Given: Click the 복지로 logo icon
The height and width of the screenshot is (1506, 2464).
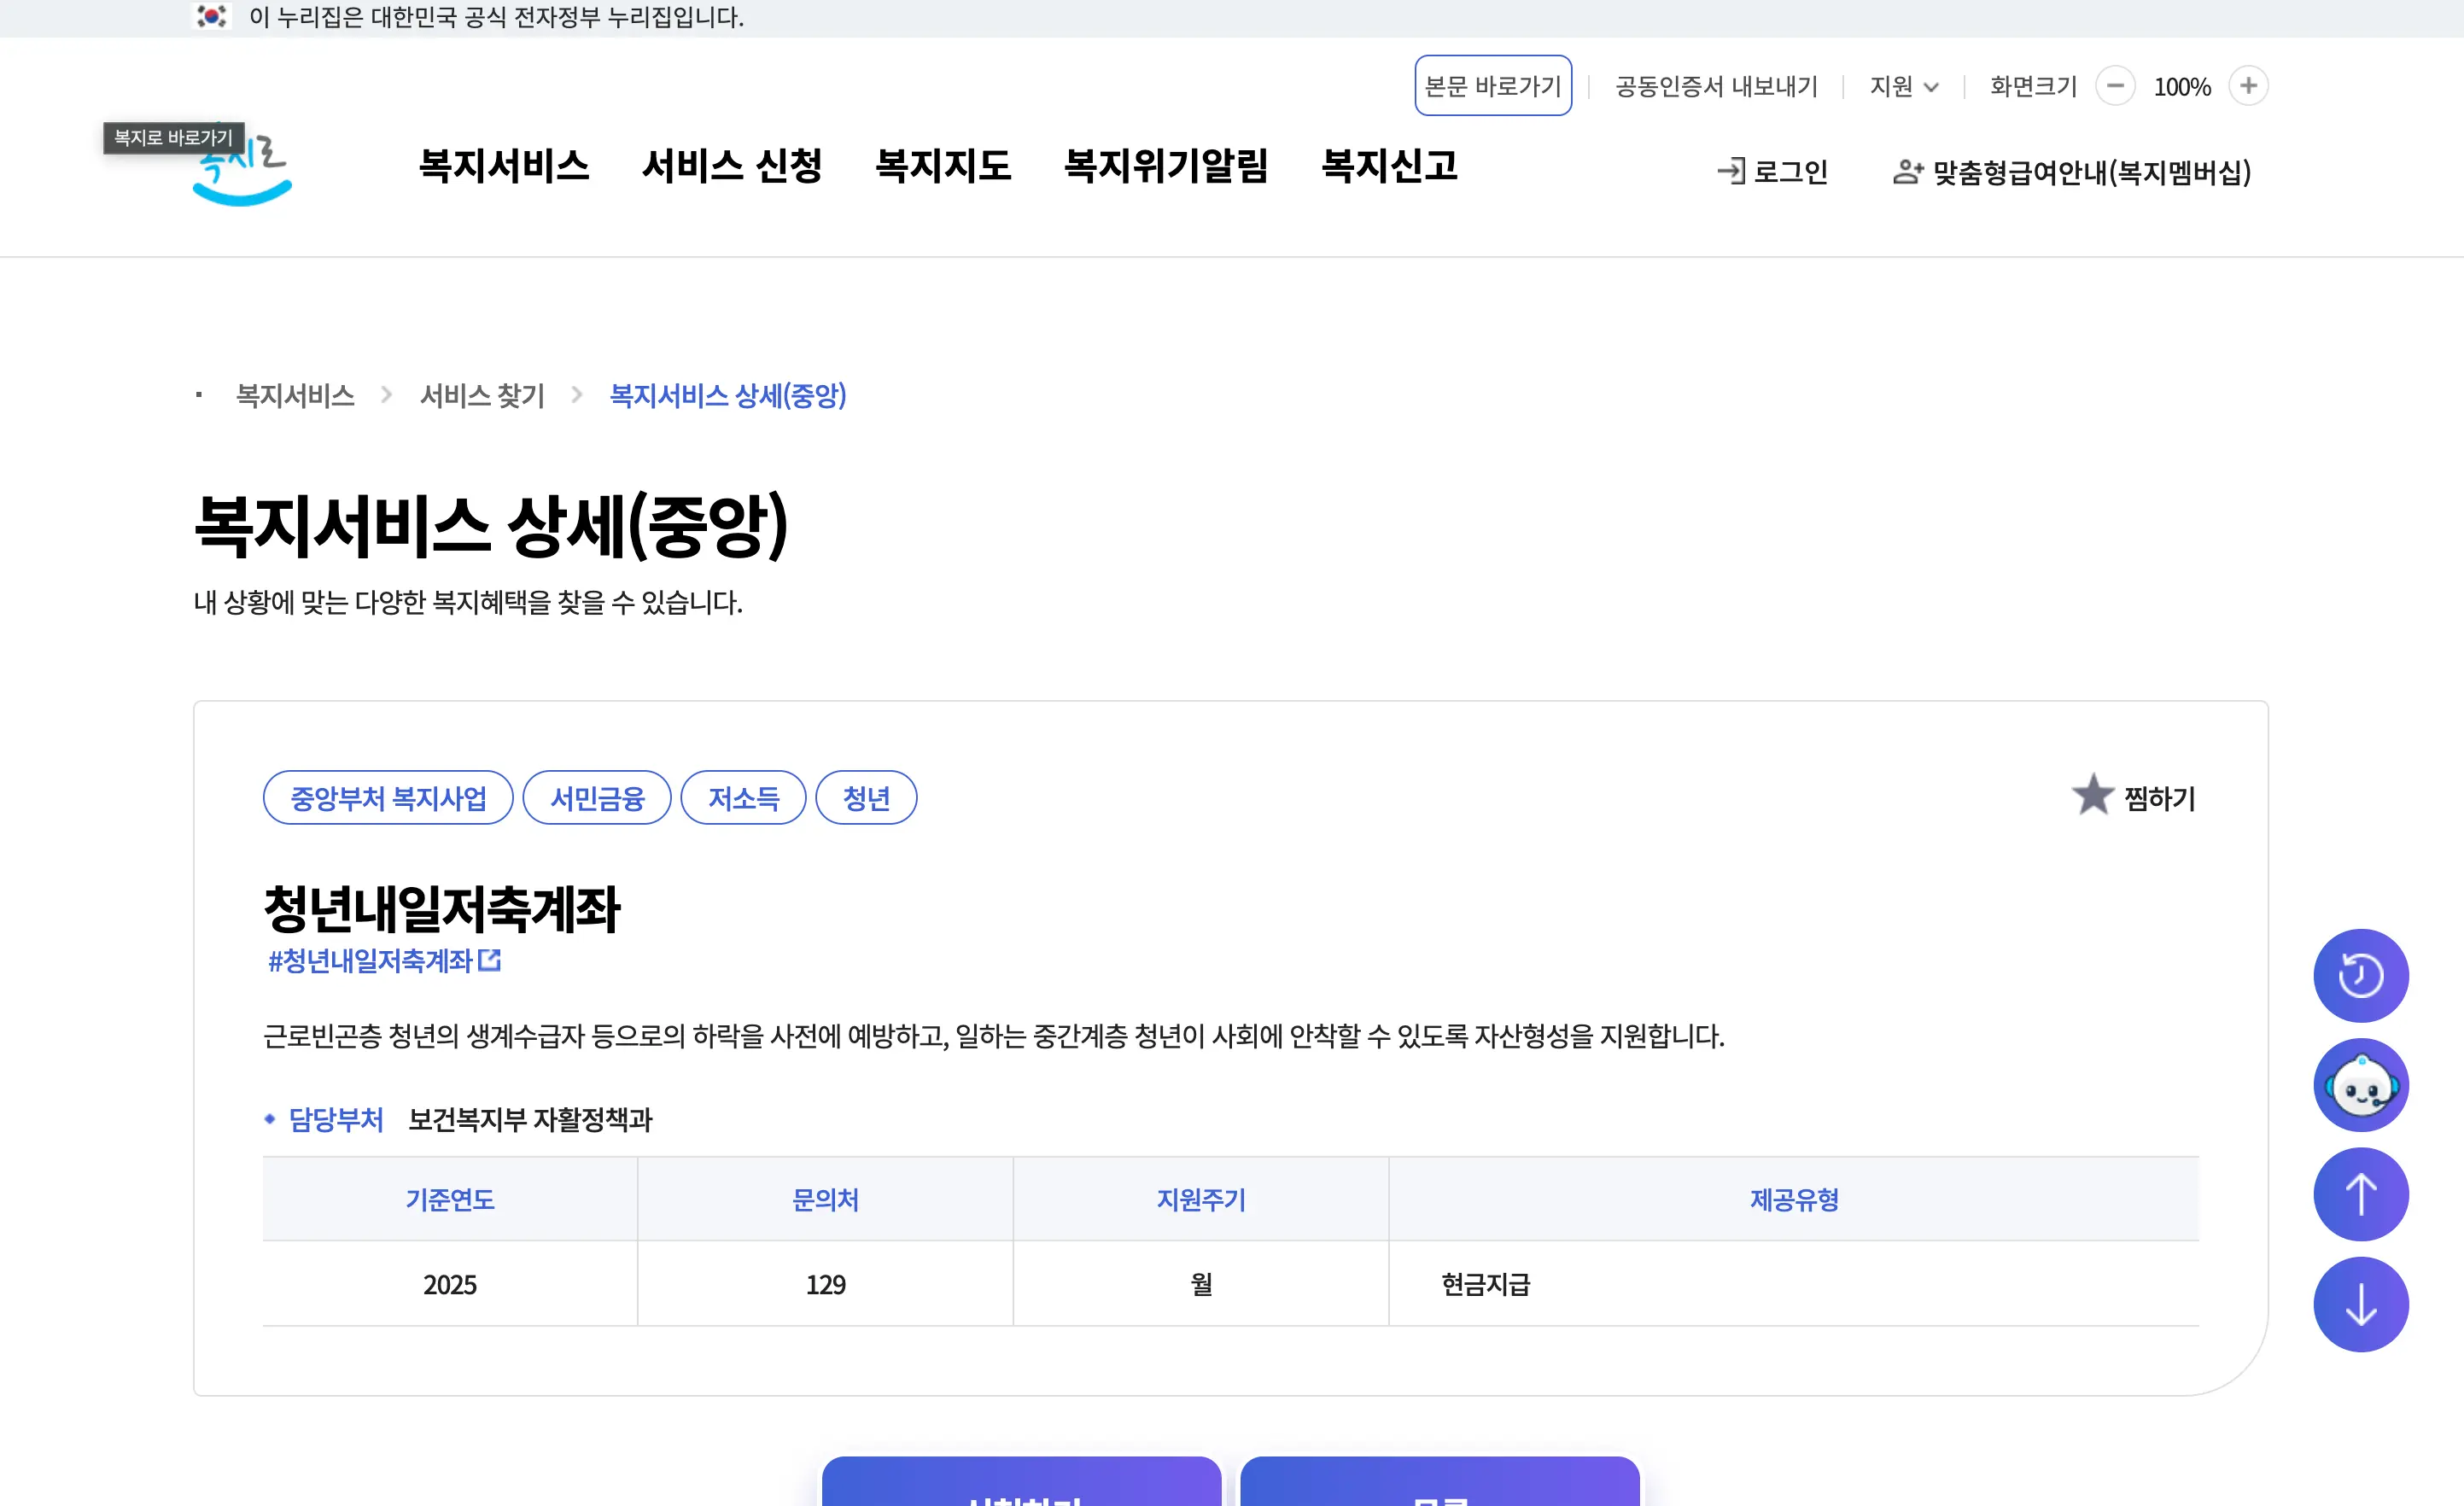Looking at the screenshot, I should pyautogui.click(x=243, y=170).
